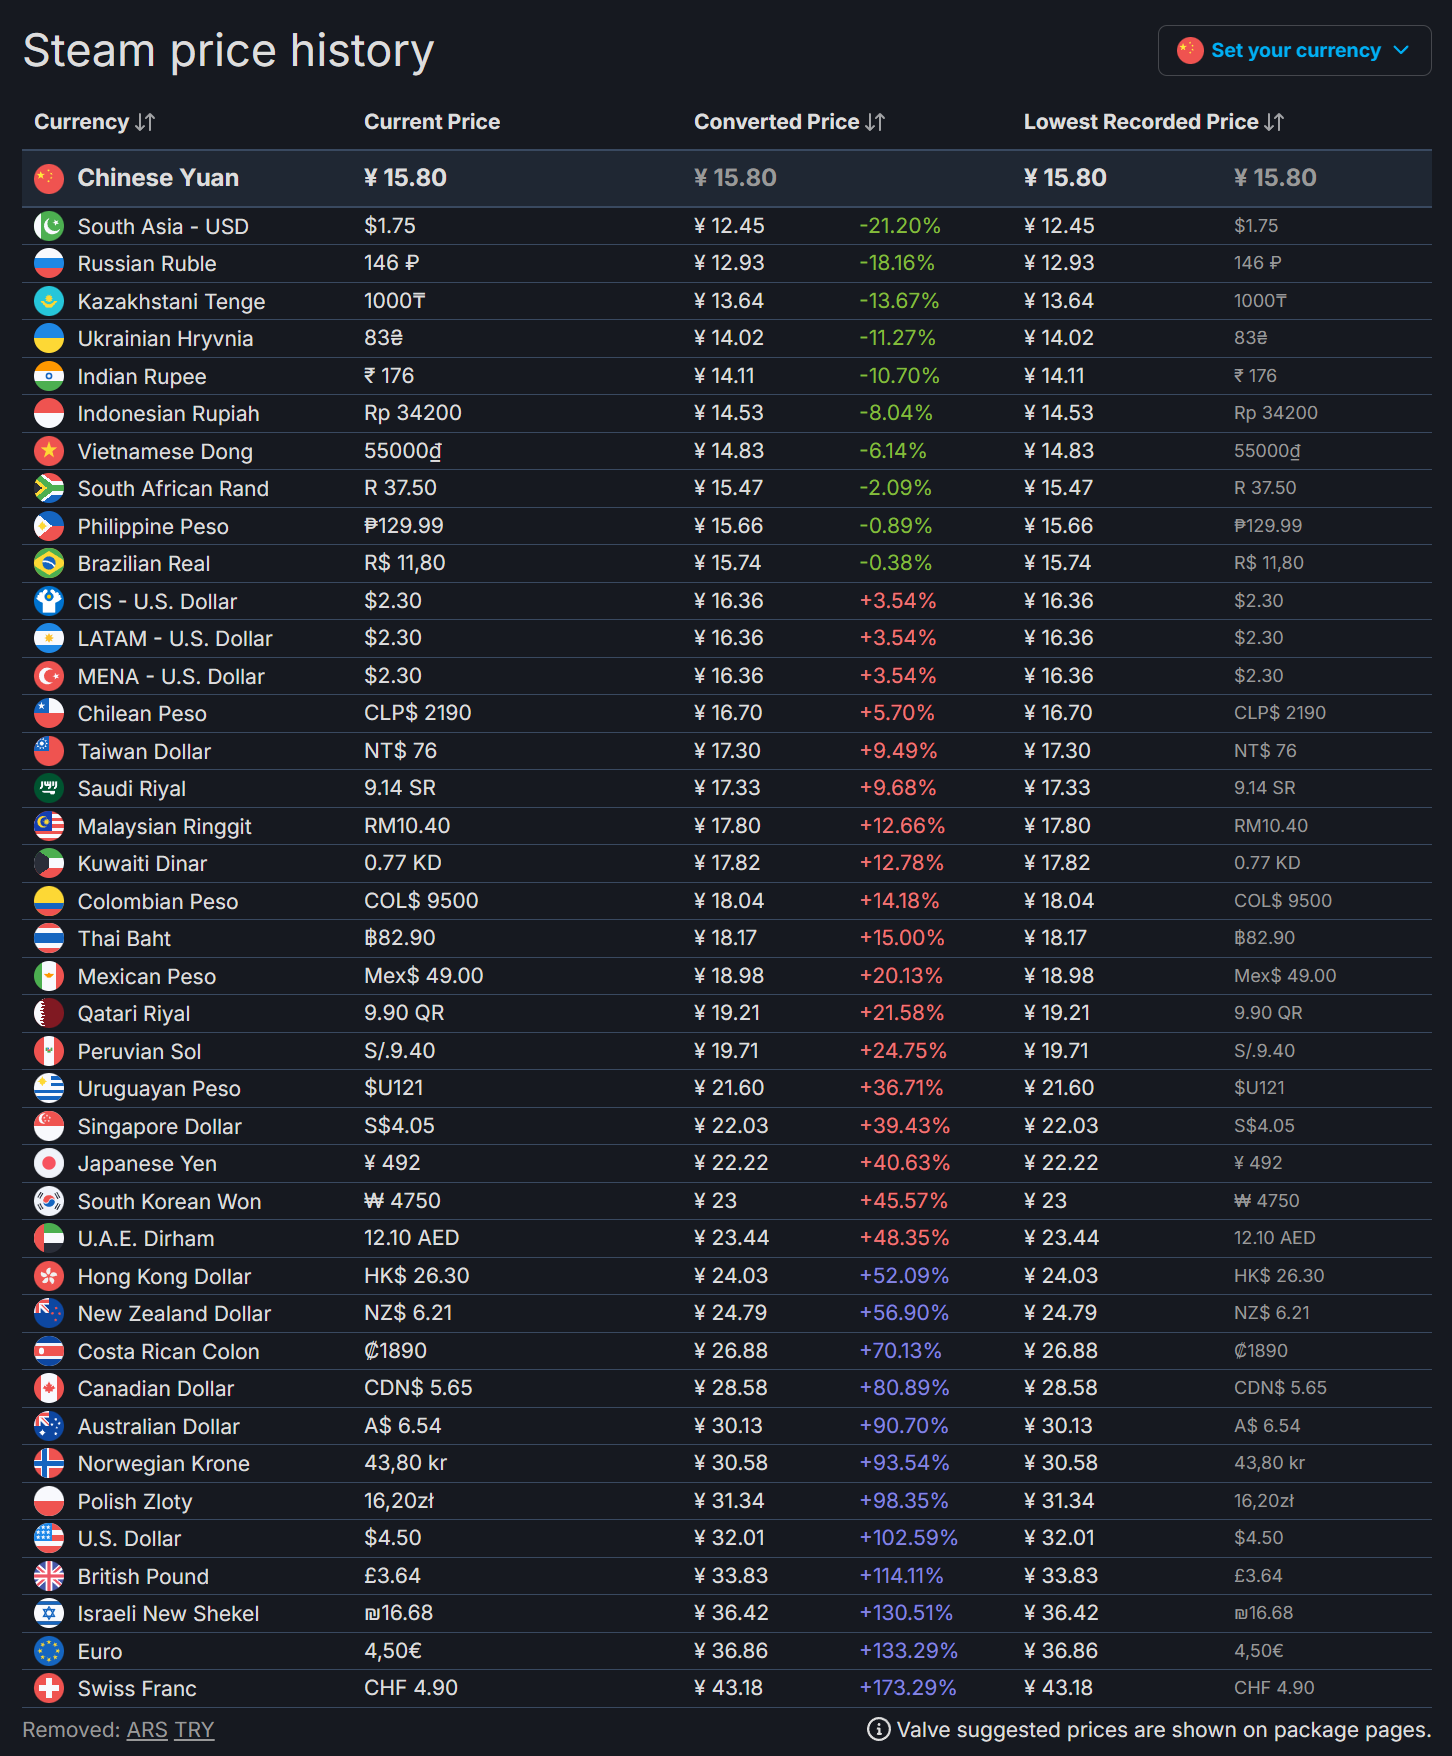
Task: Click the 146 ₽ current price
Action: pos(392,263)
